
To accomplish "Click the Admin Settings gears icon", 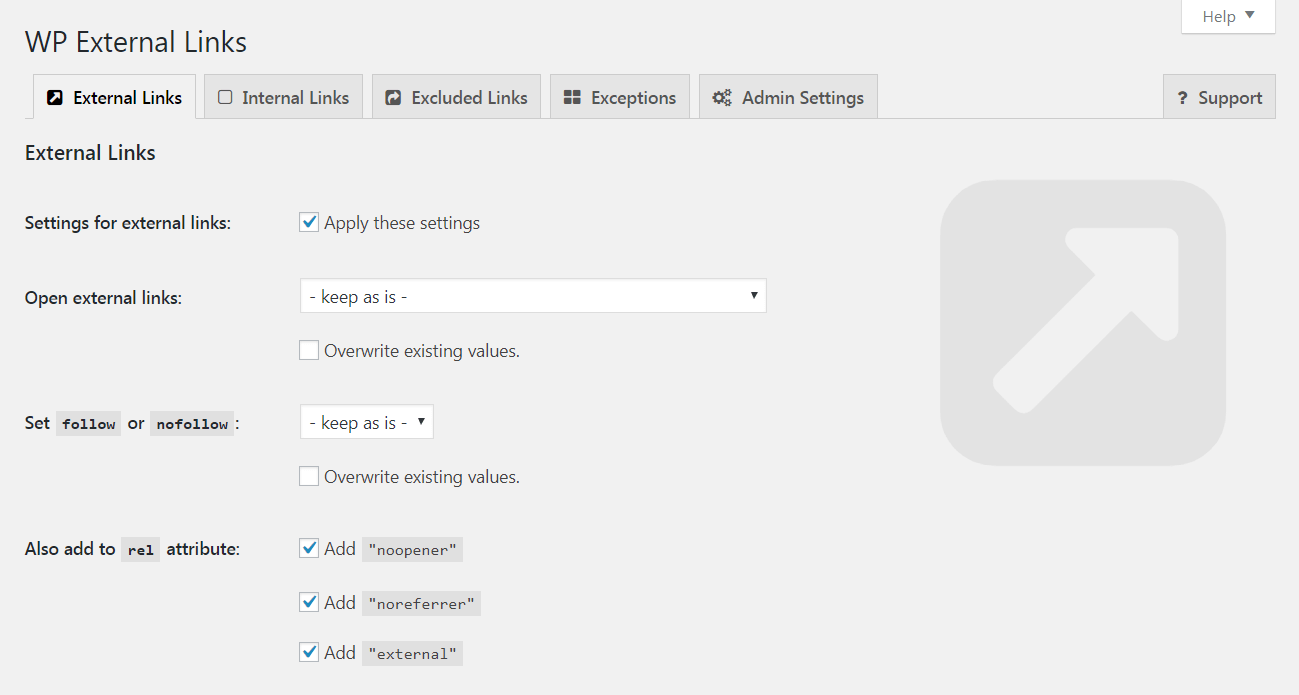I will pos(722,98).
